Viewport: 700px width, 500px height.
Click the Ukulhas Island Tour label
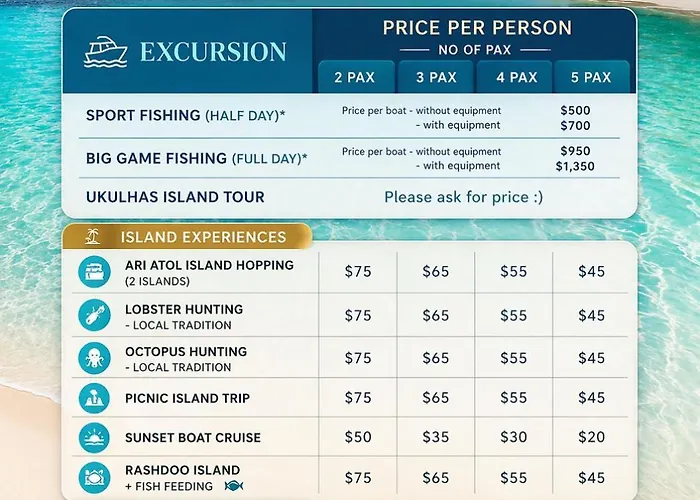tap(175, 197)
